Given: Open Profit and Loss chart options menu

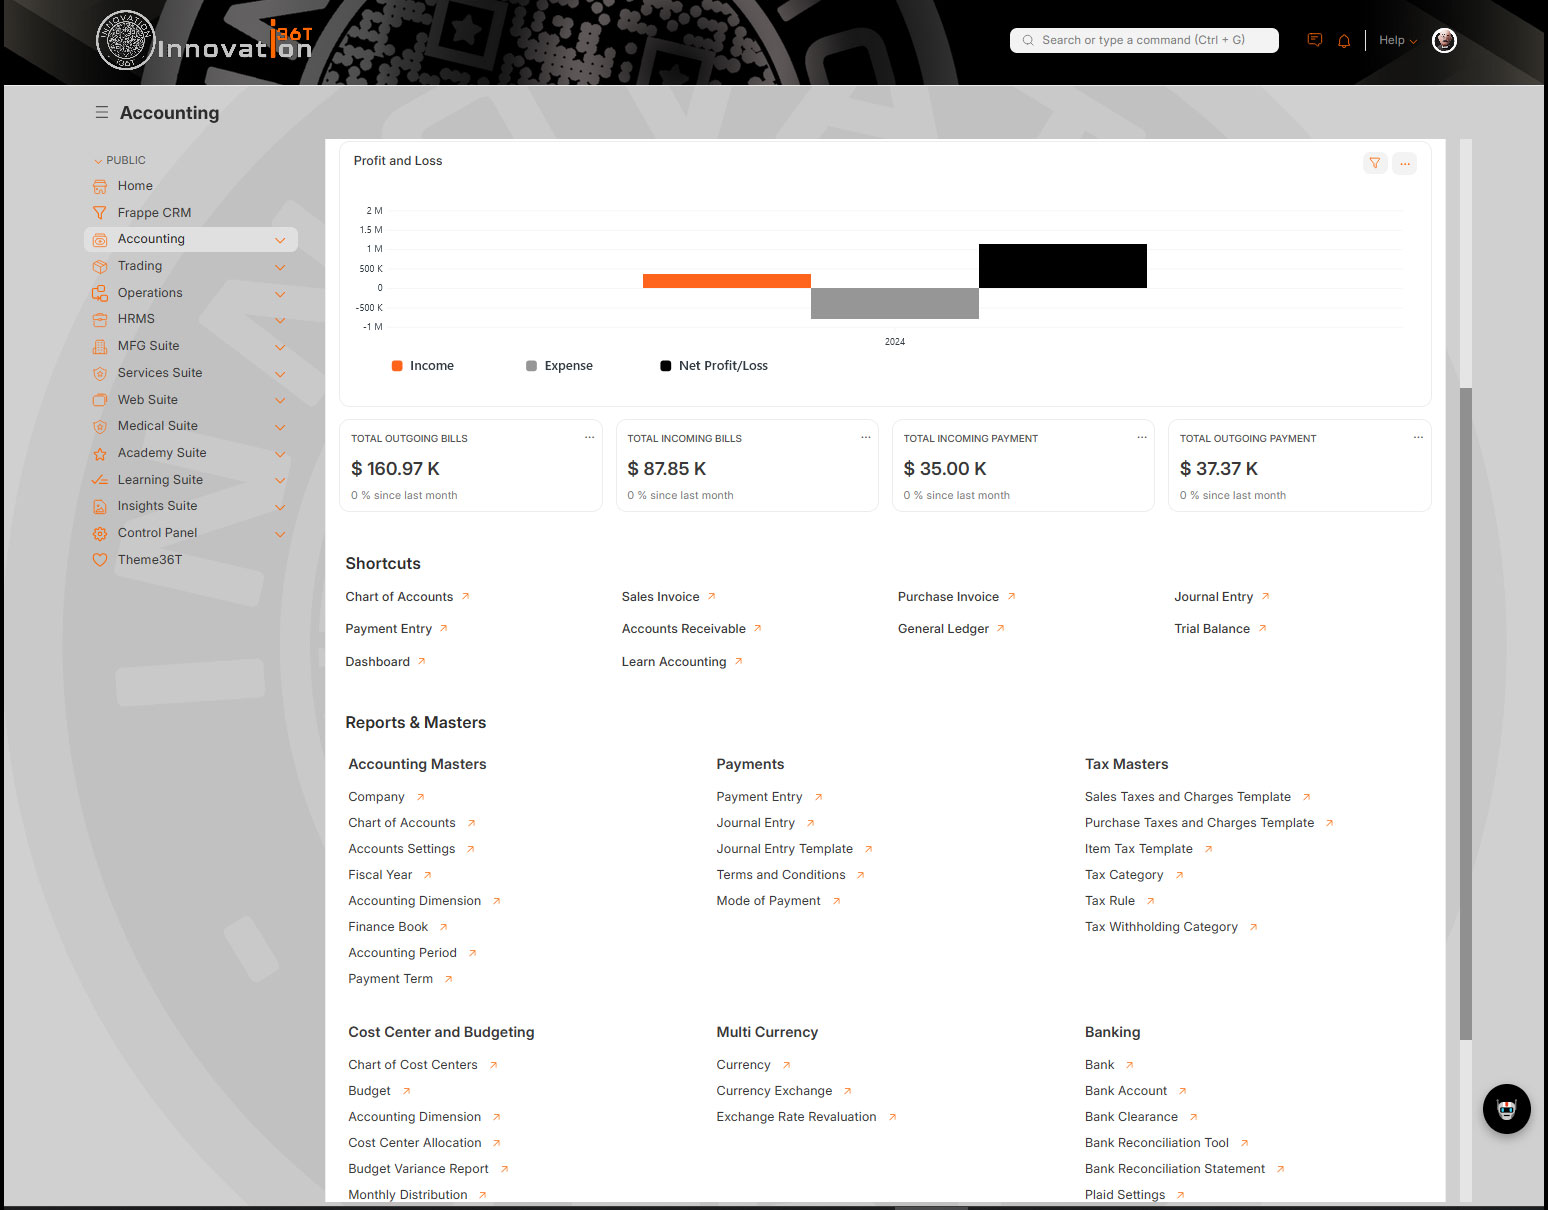Looking at the screenshot, I should [x=1405, y=163].
